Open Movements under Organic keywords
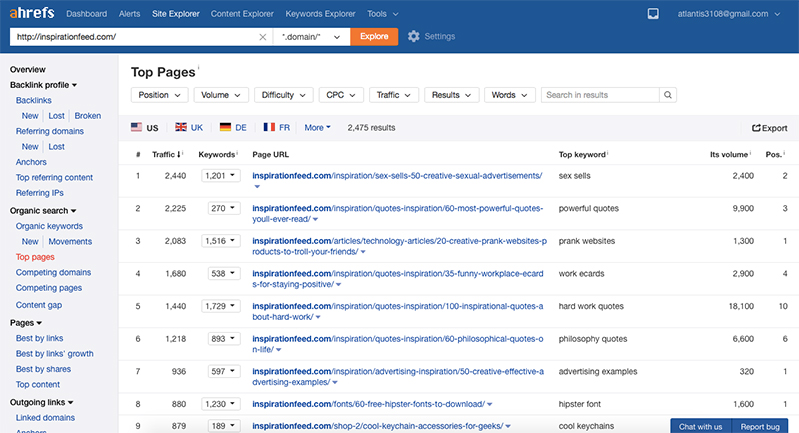The width and height of the screenshot is (799, 433). [70, 241]
